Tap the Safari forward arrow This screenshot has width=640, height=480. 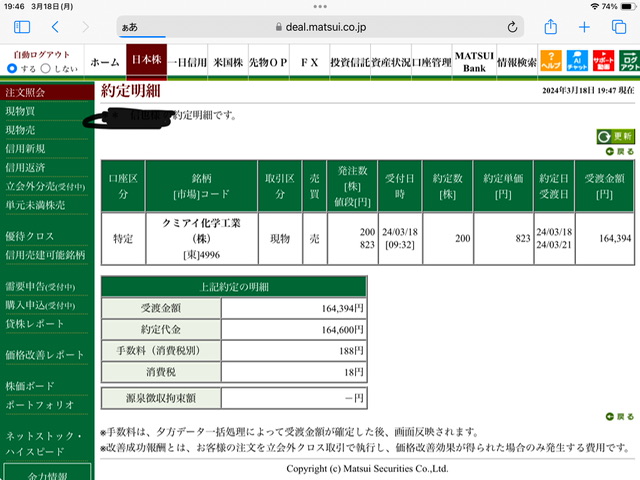tap(85, 27)
